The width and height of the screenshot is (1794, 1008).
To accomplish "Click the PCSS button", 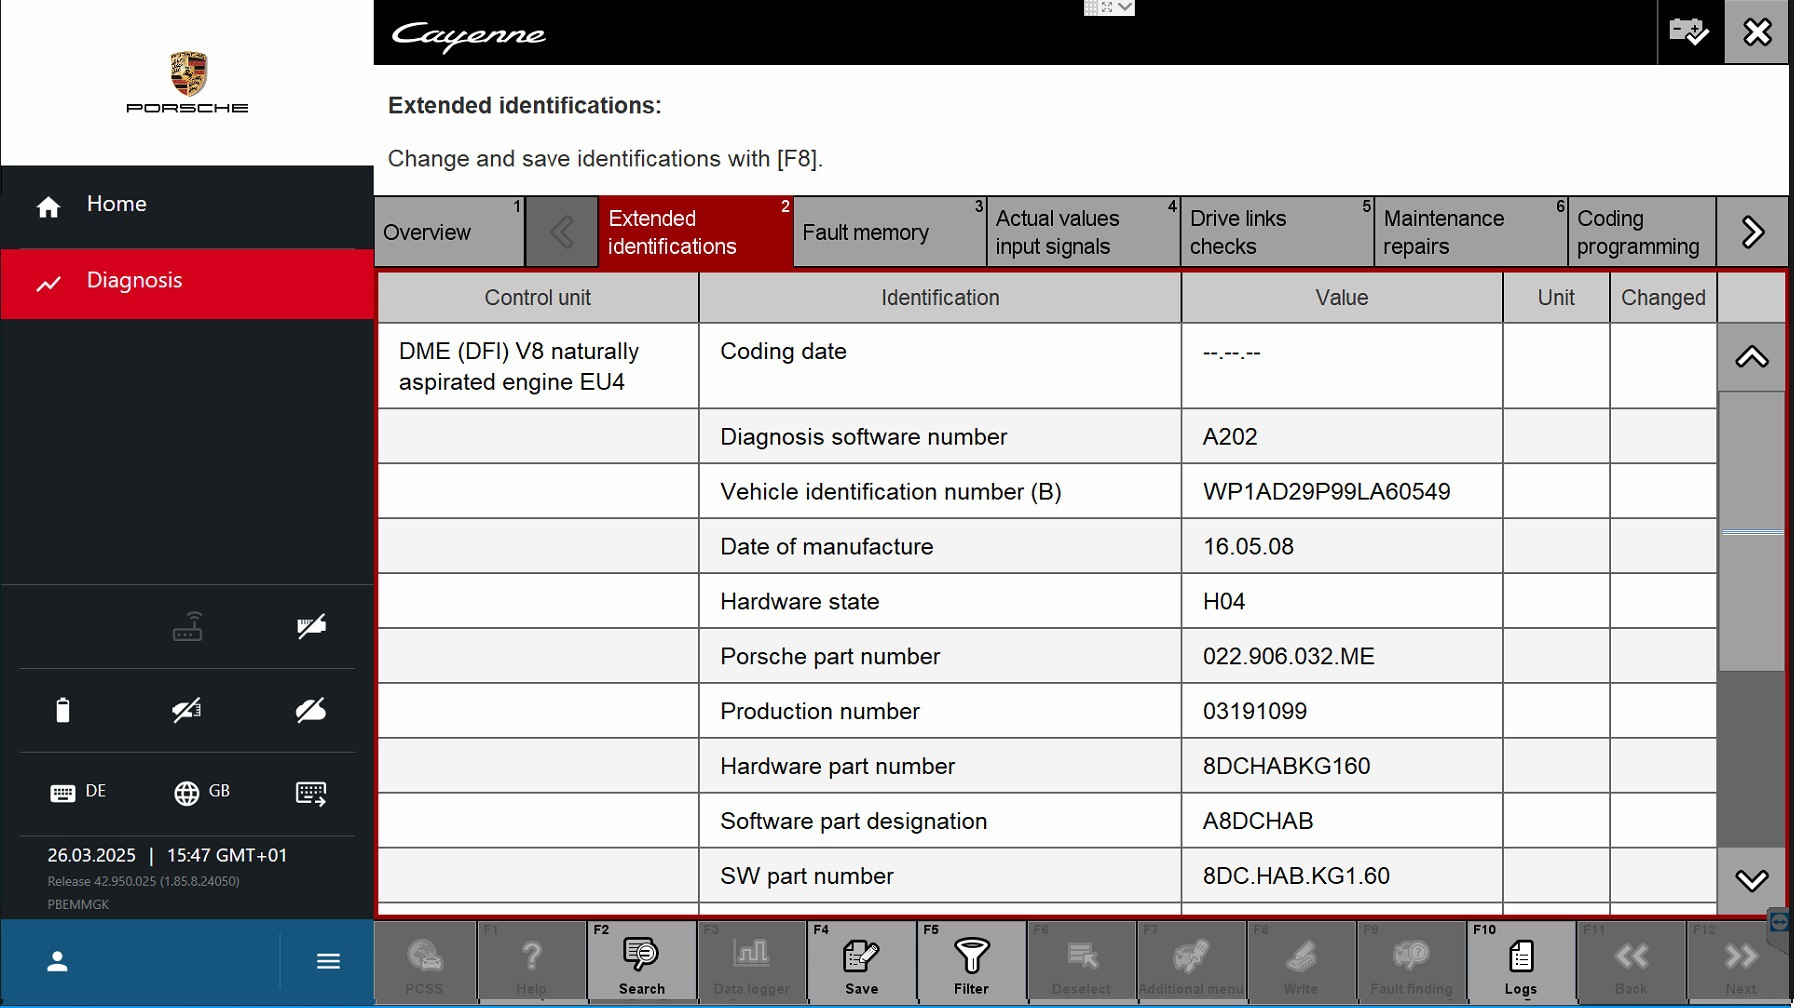I will (425, 962).
